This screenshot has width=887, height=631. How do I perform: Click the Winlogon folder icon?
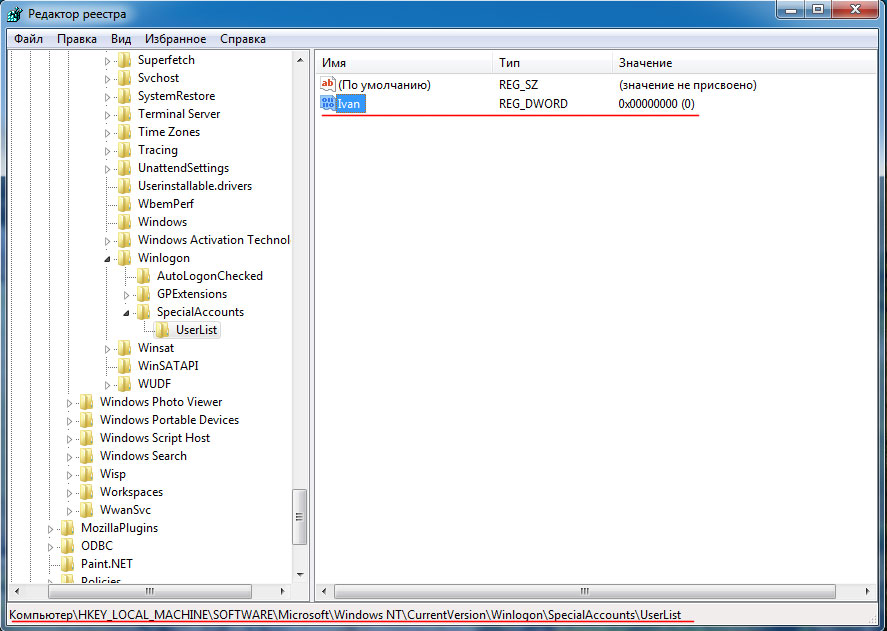click(x=124, y=258)
